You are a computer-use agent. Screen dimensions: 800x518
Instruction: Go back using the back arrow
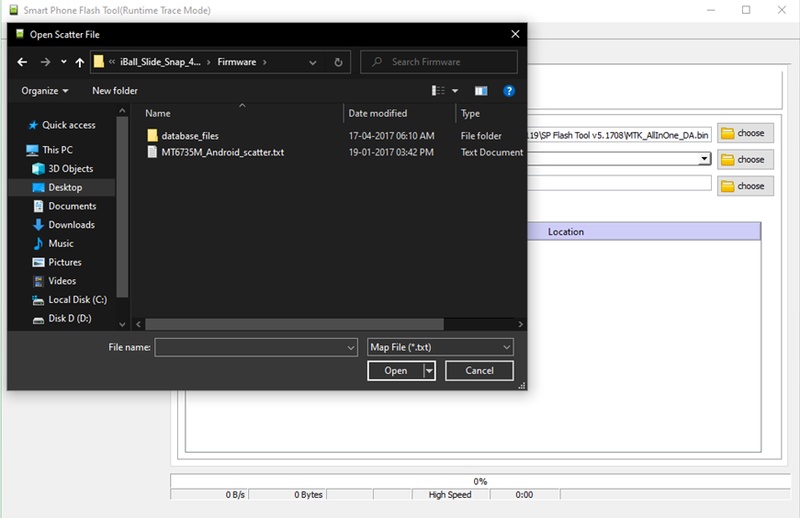point(22,62)
